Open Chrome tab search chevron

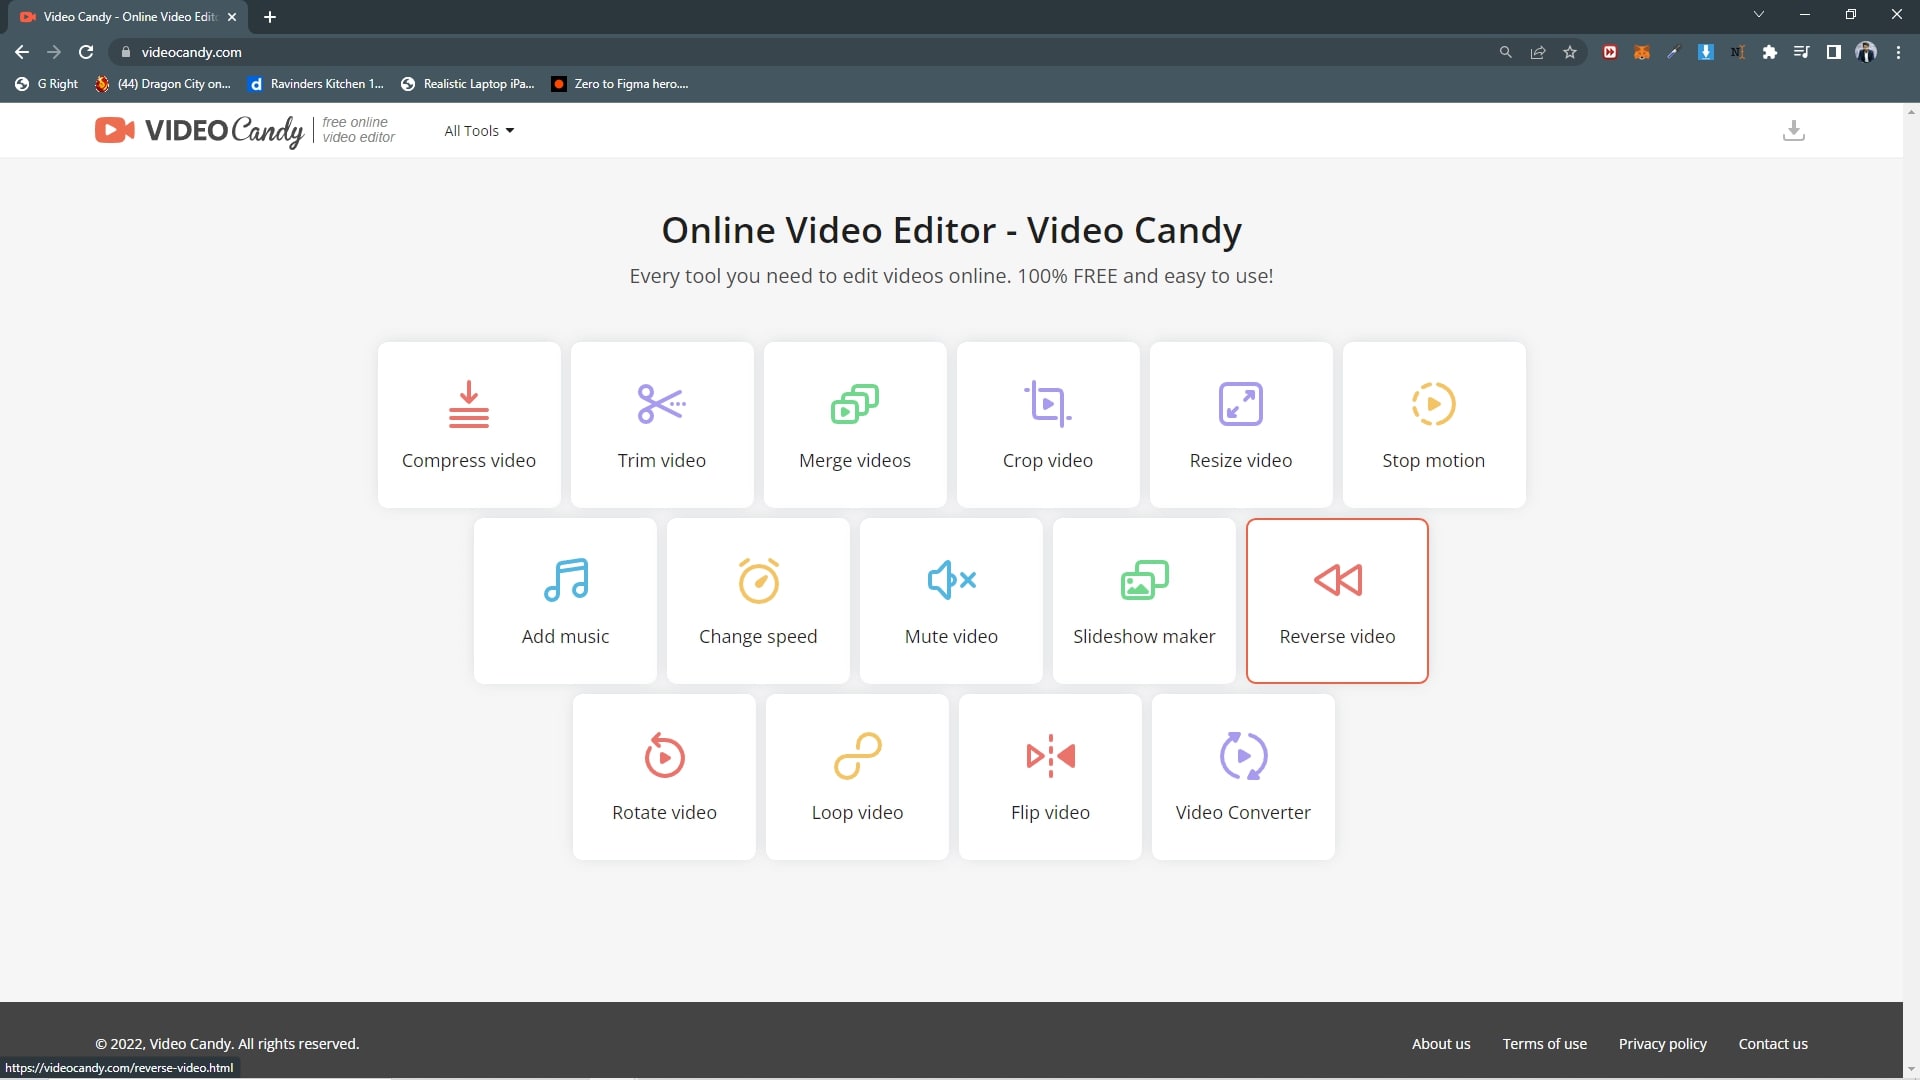(1759, 15)
